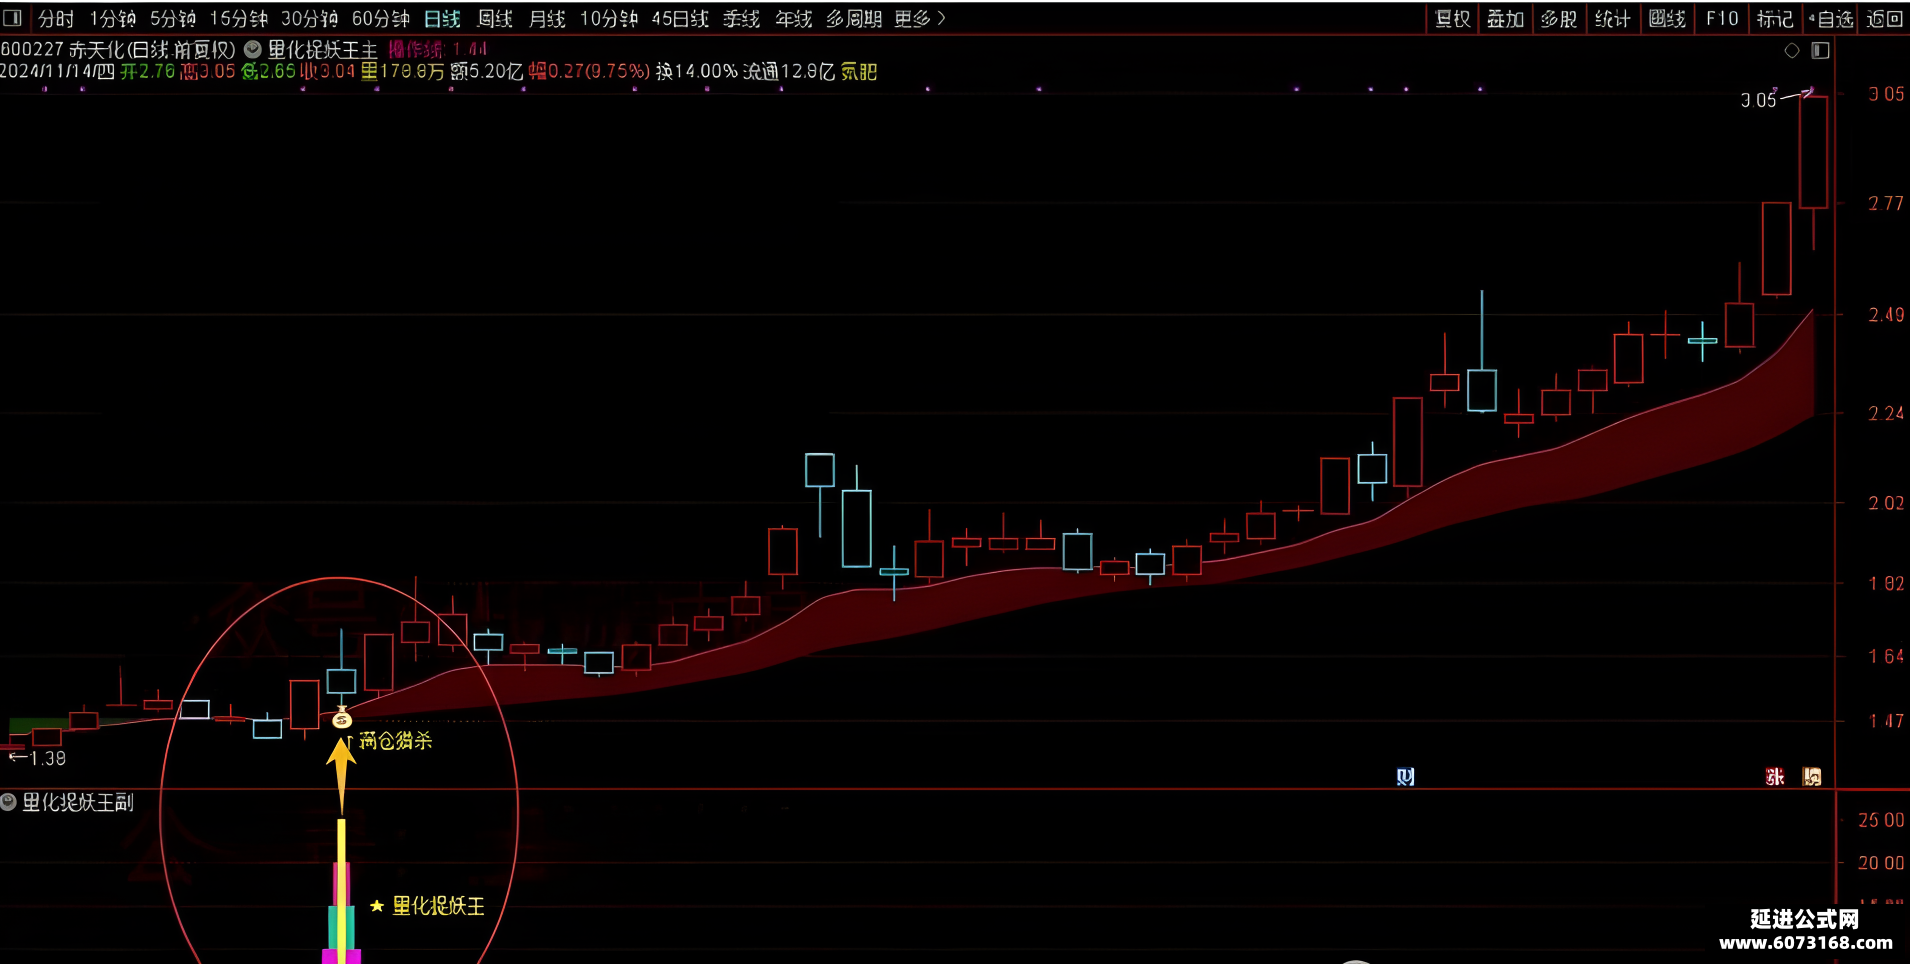Open the main indicator settings circle icon
Image resolution: width=1910 pixels, height=964 pixels.
click(253, 49)
